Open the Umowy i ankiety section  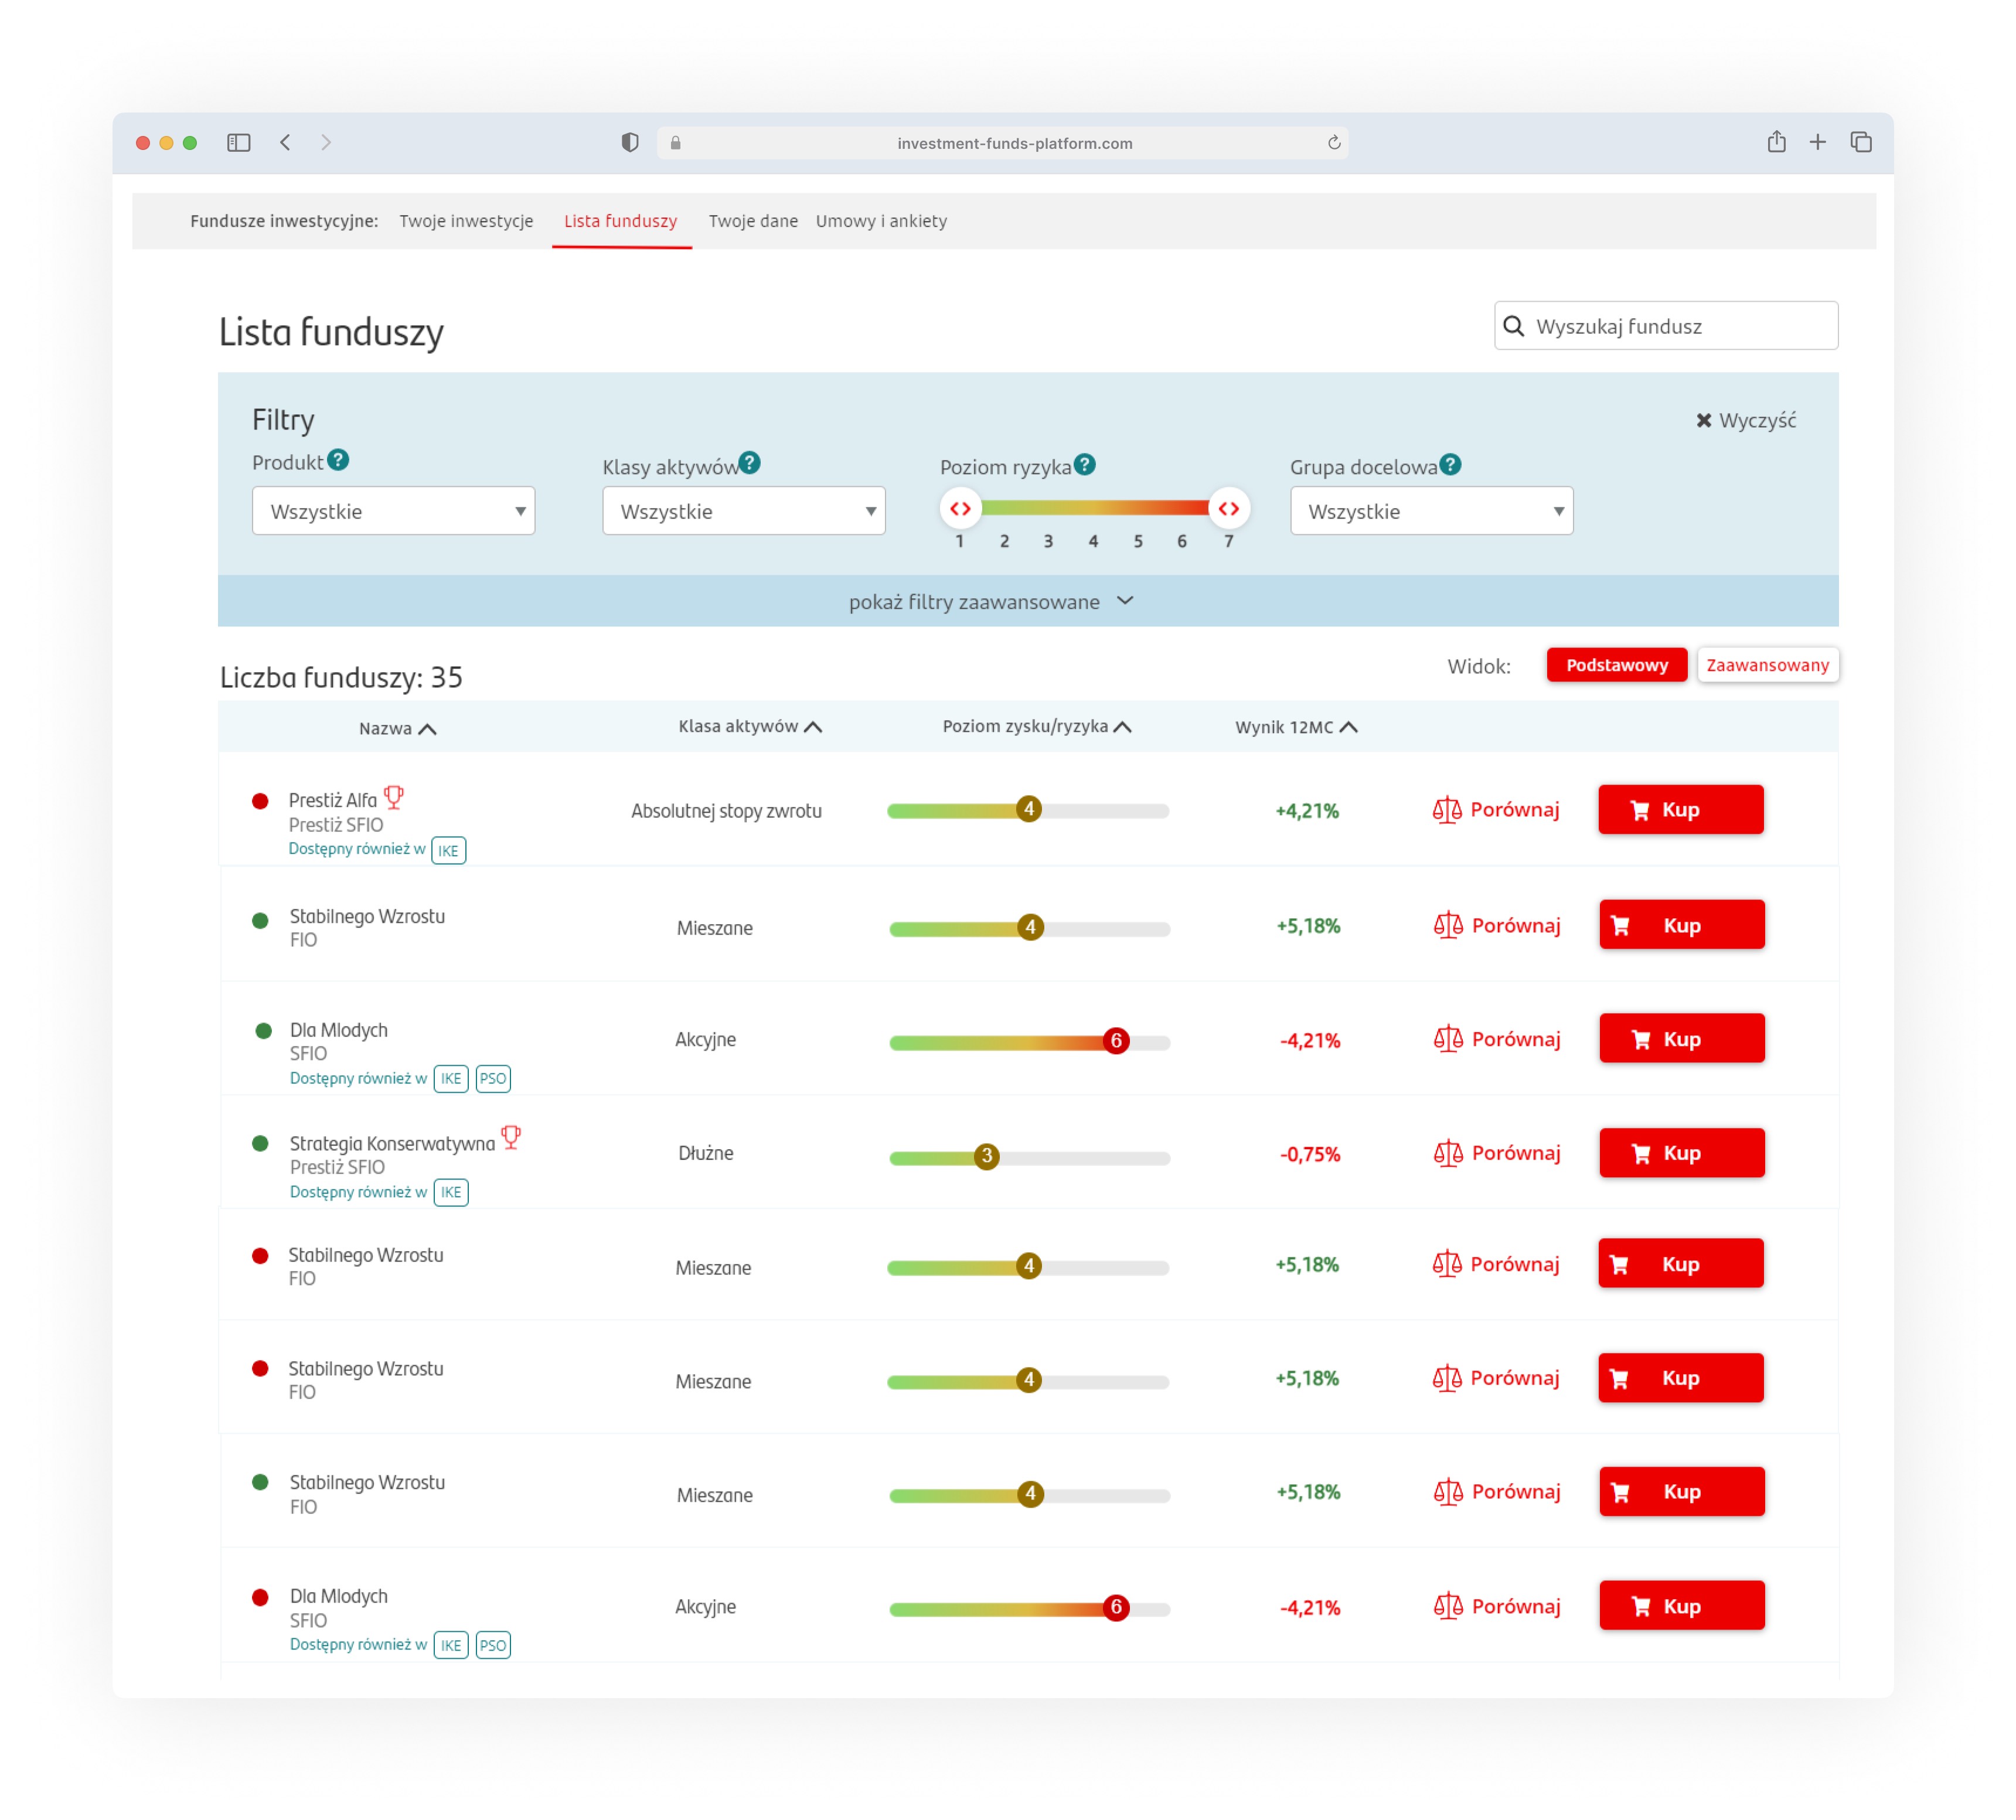click(x=881, y=221)
